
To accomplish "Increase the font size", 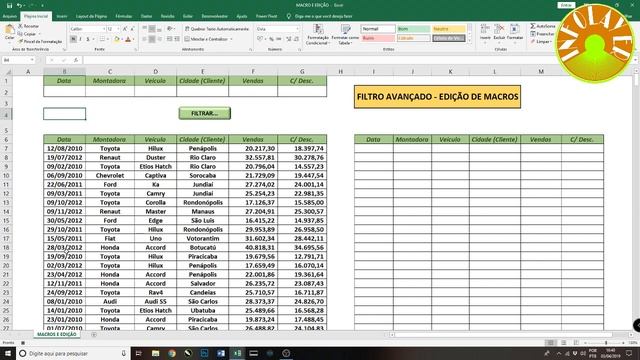I will [x=125, y=29].
